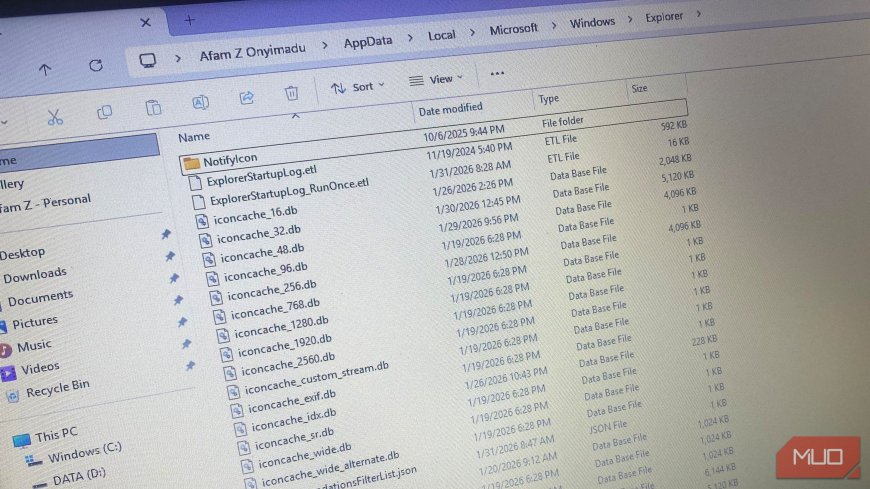Click the Refresh button

[96, 65]
